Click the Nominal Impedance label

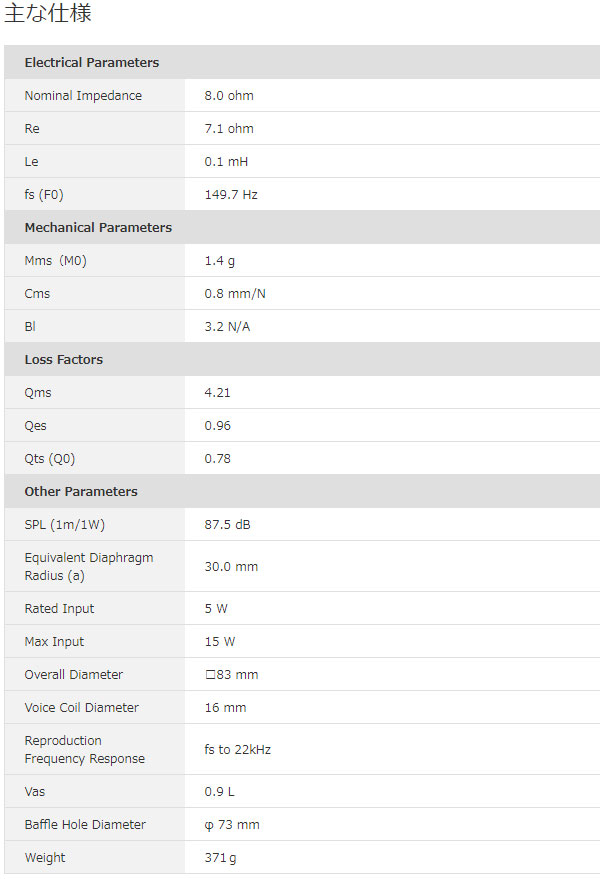(x=83, y=96)
